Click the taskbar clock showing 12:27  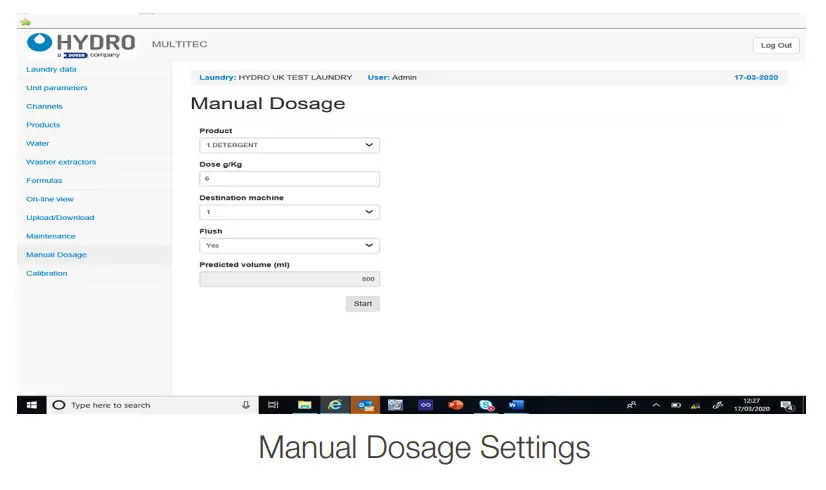coord(752,405)
